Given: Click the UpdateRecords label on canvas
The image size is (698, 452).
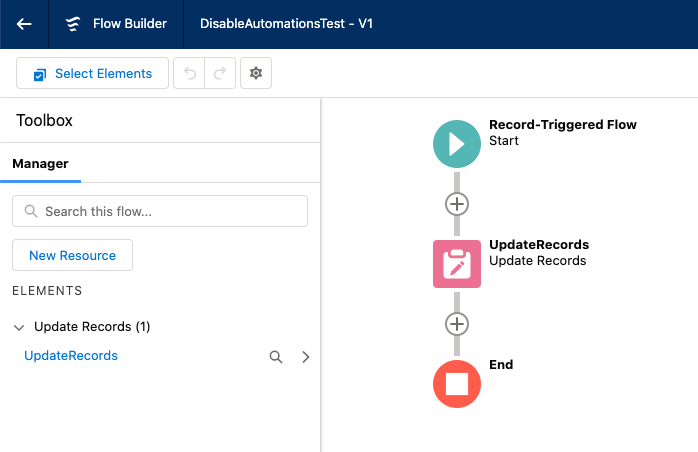Looking at the screenshot, I should pos(539,244).
